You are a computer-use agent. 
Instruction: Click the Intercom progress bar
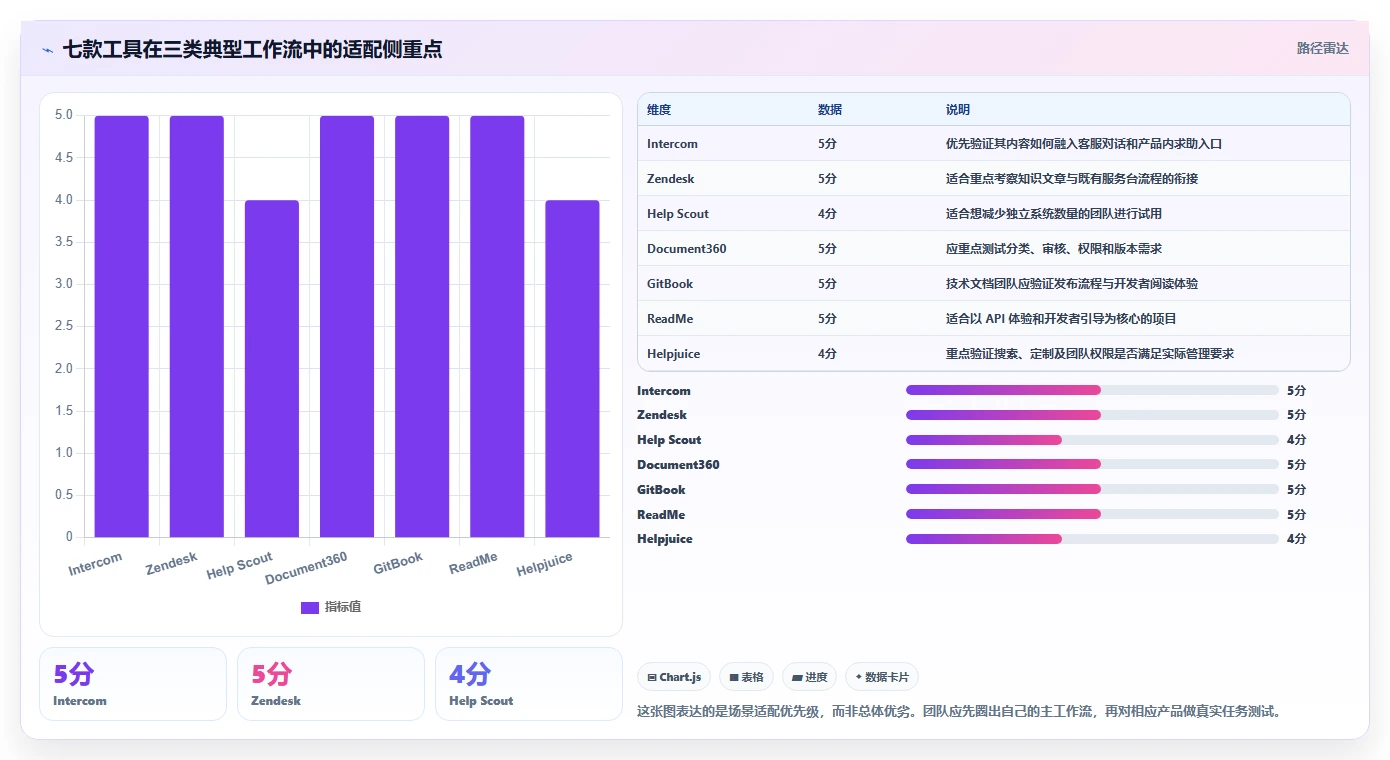pyautogui.click(x=1092, y=390)
